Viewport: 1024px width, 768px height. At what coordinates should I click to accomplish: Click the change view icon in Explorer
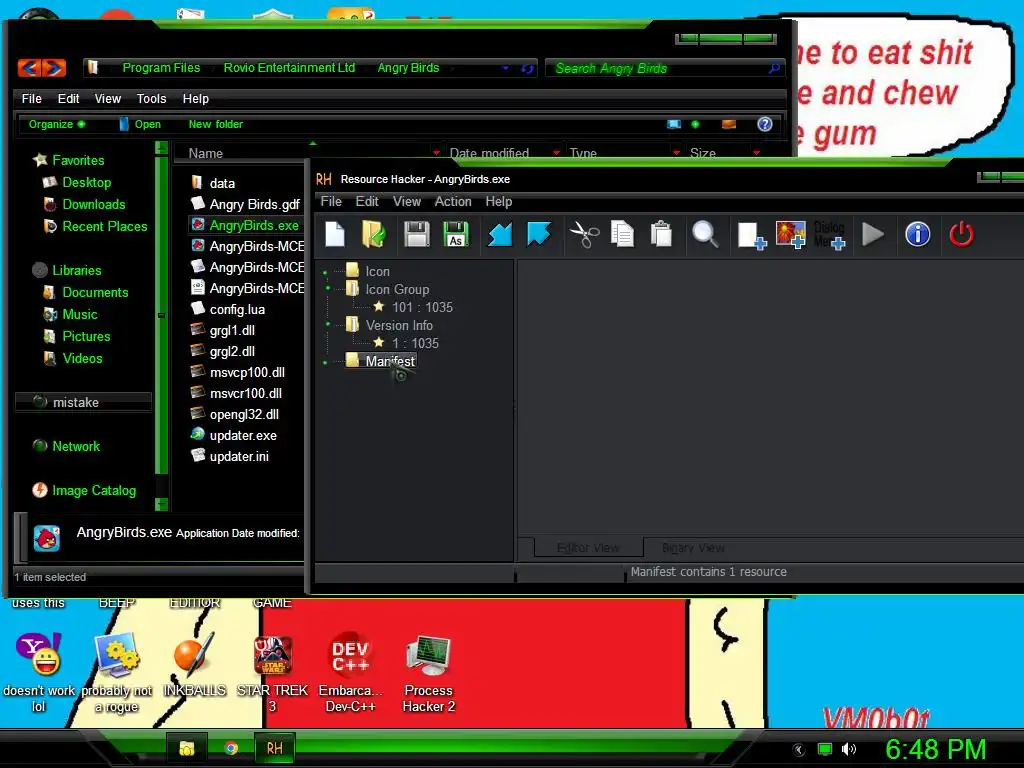click(x=674, y=124)
